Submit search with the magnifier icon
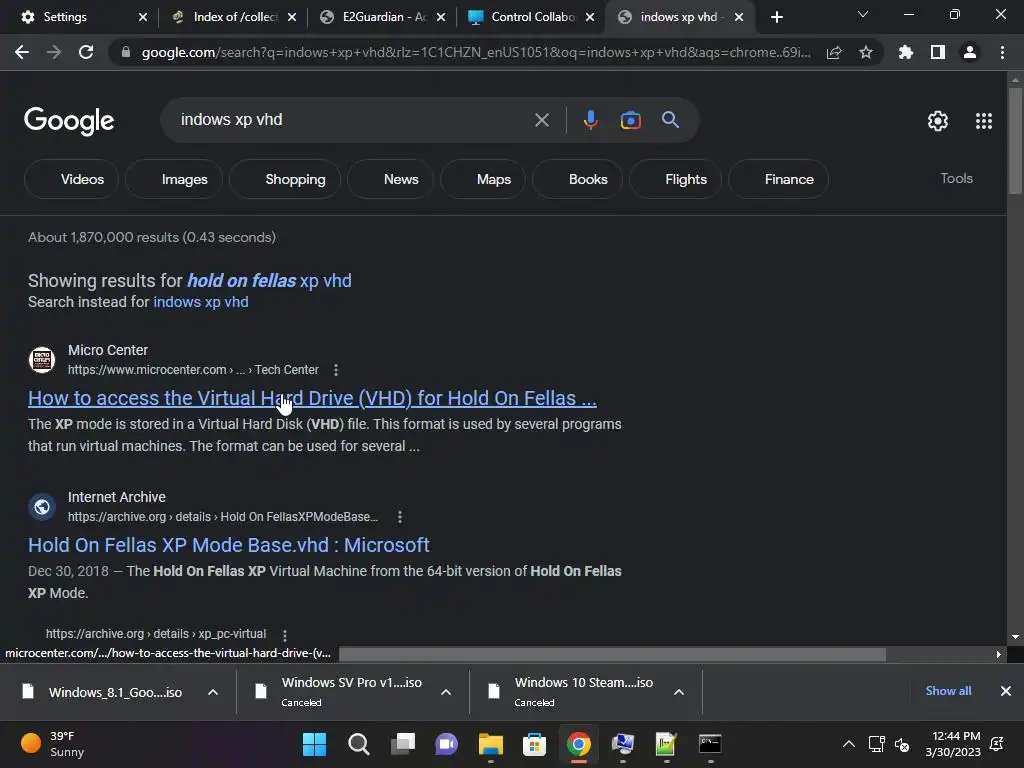The width and height of the screenshot is (1024, 768). tap(670, 120)
